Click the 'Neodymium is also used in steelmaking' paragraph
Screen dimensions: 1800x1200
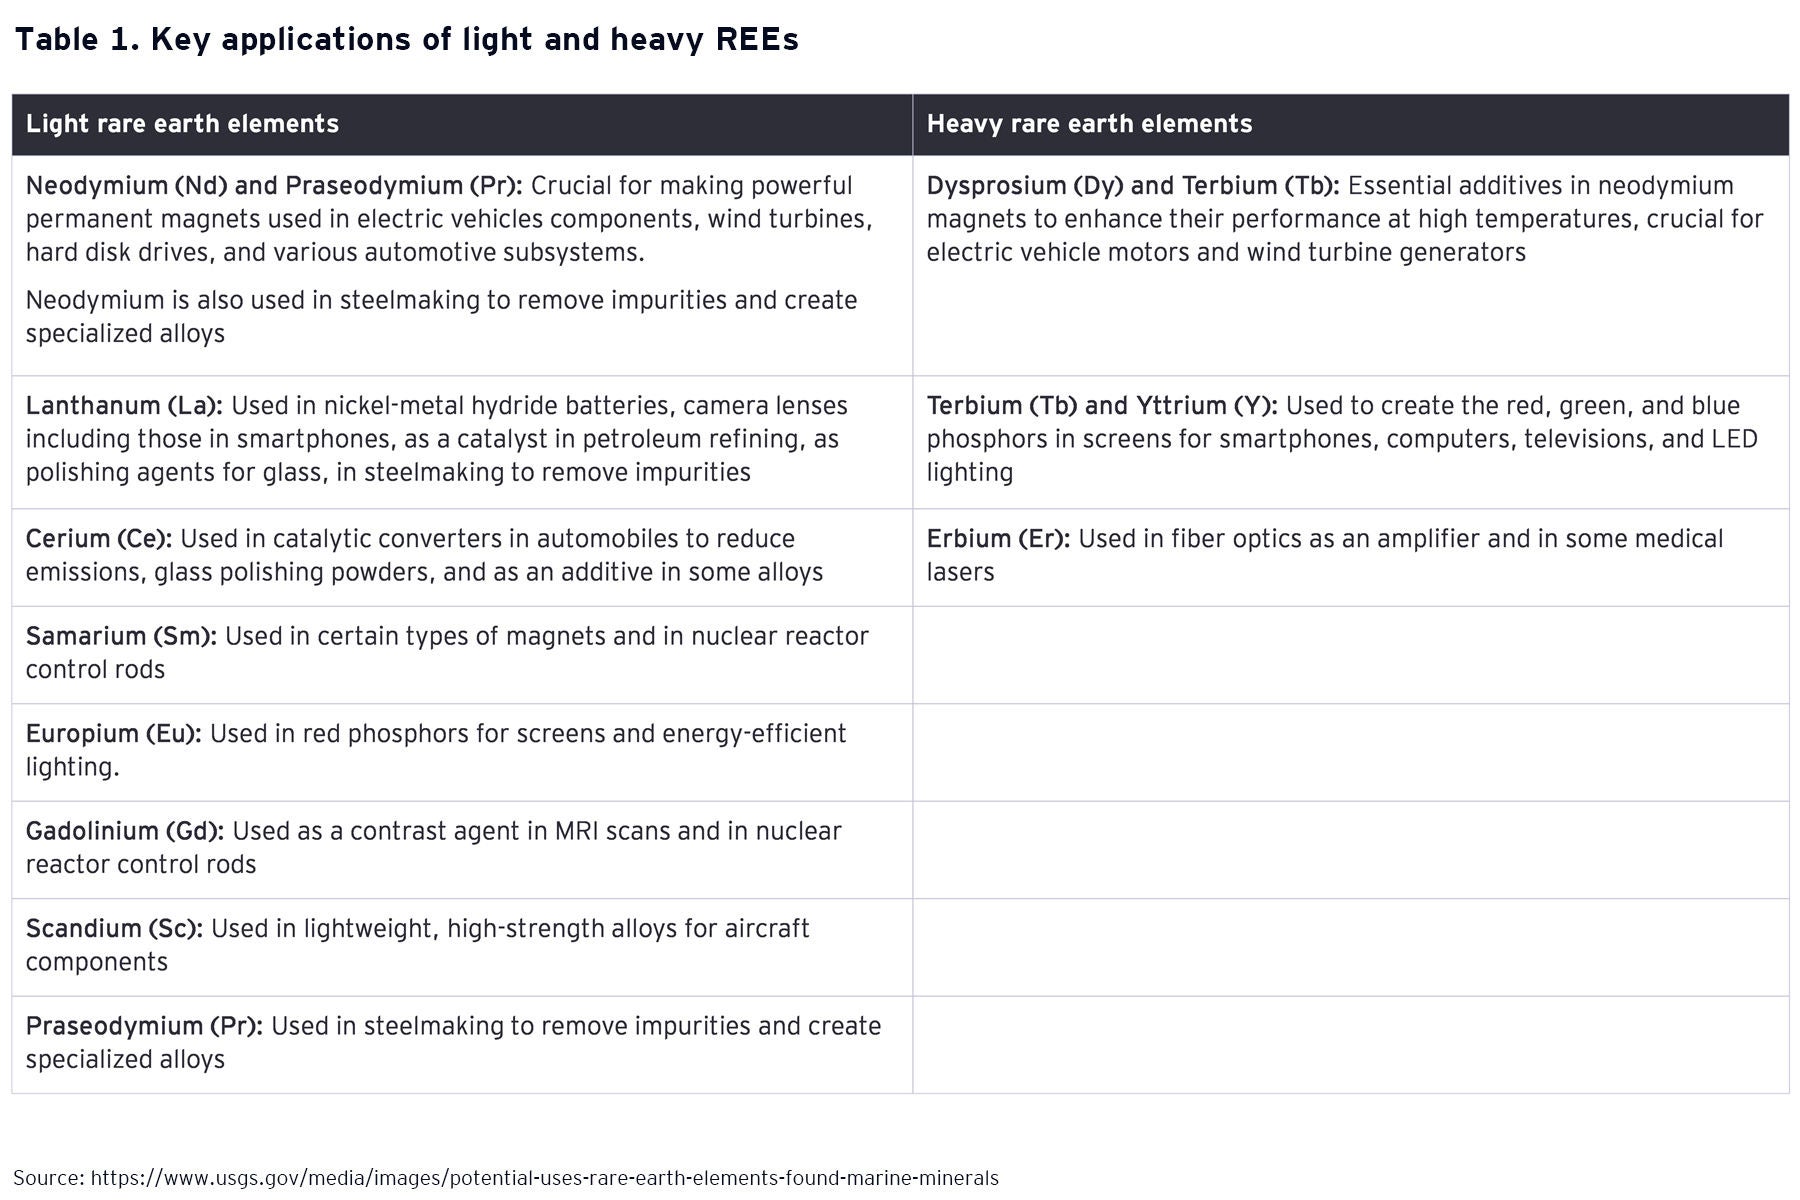[441, 316]
